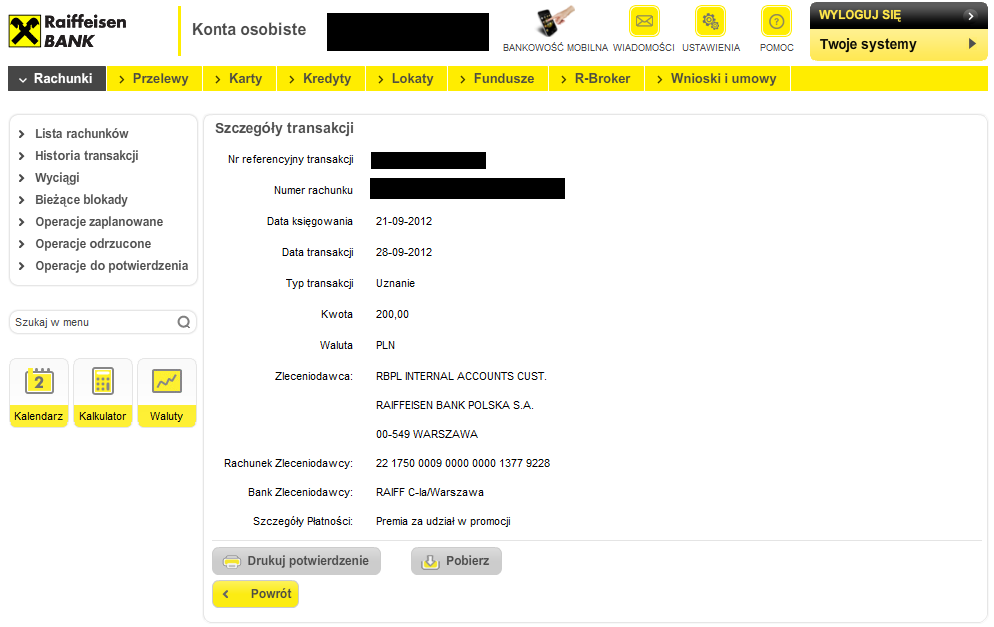Open Operacje odrzucone
This screenshot has width=994, height=627.
93,243
